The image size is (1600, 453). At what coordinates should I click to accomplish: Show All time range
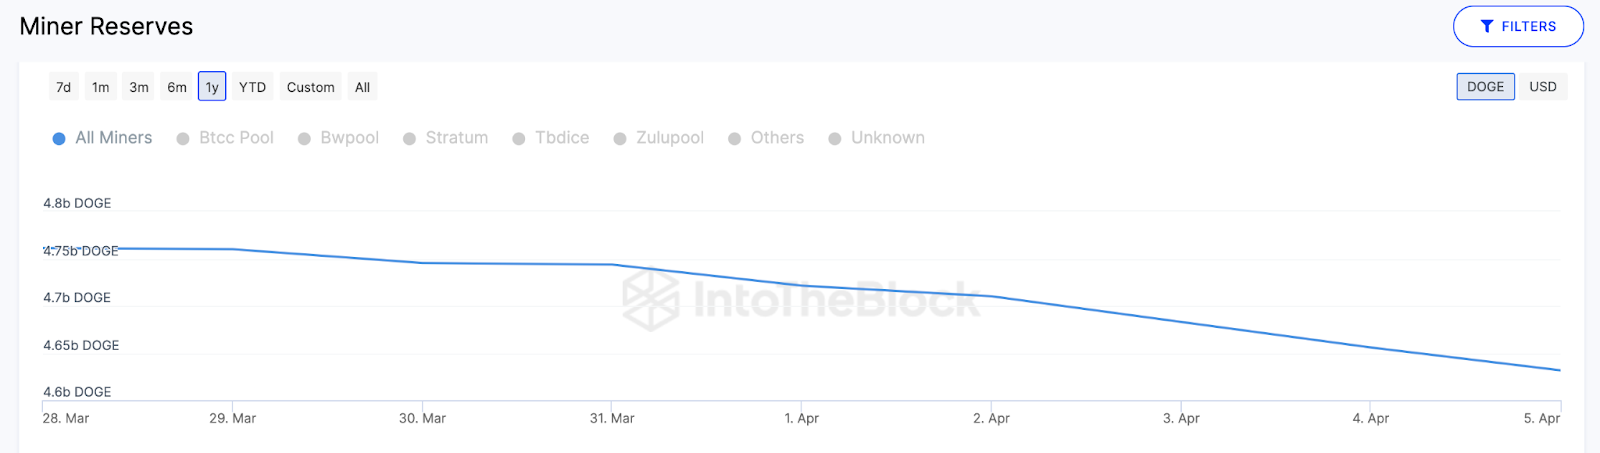pos(362,87)
